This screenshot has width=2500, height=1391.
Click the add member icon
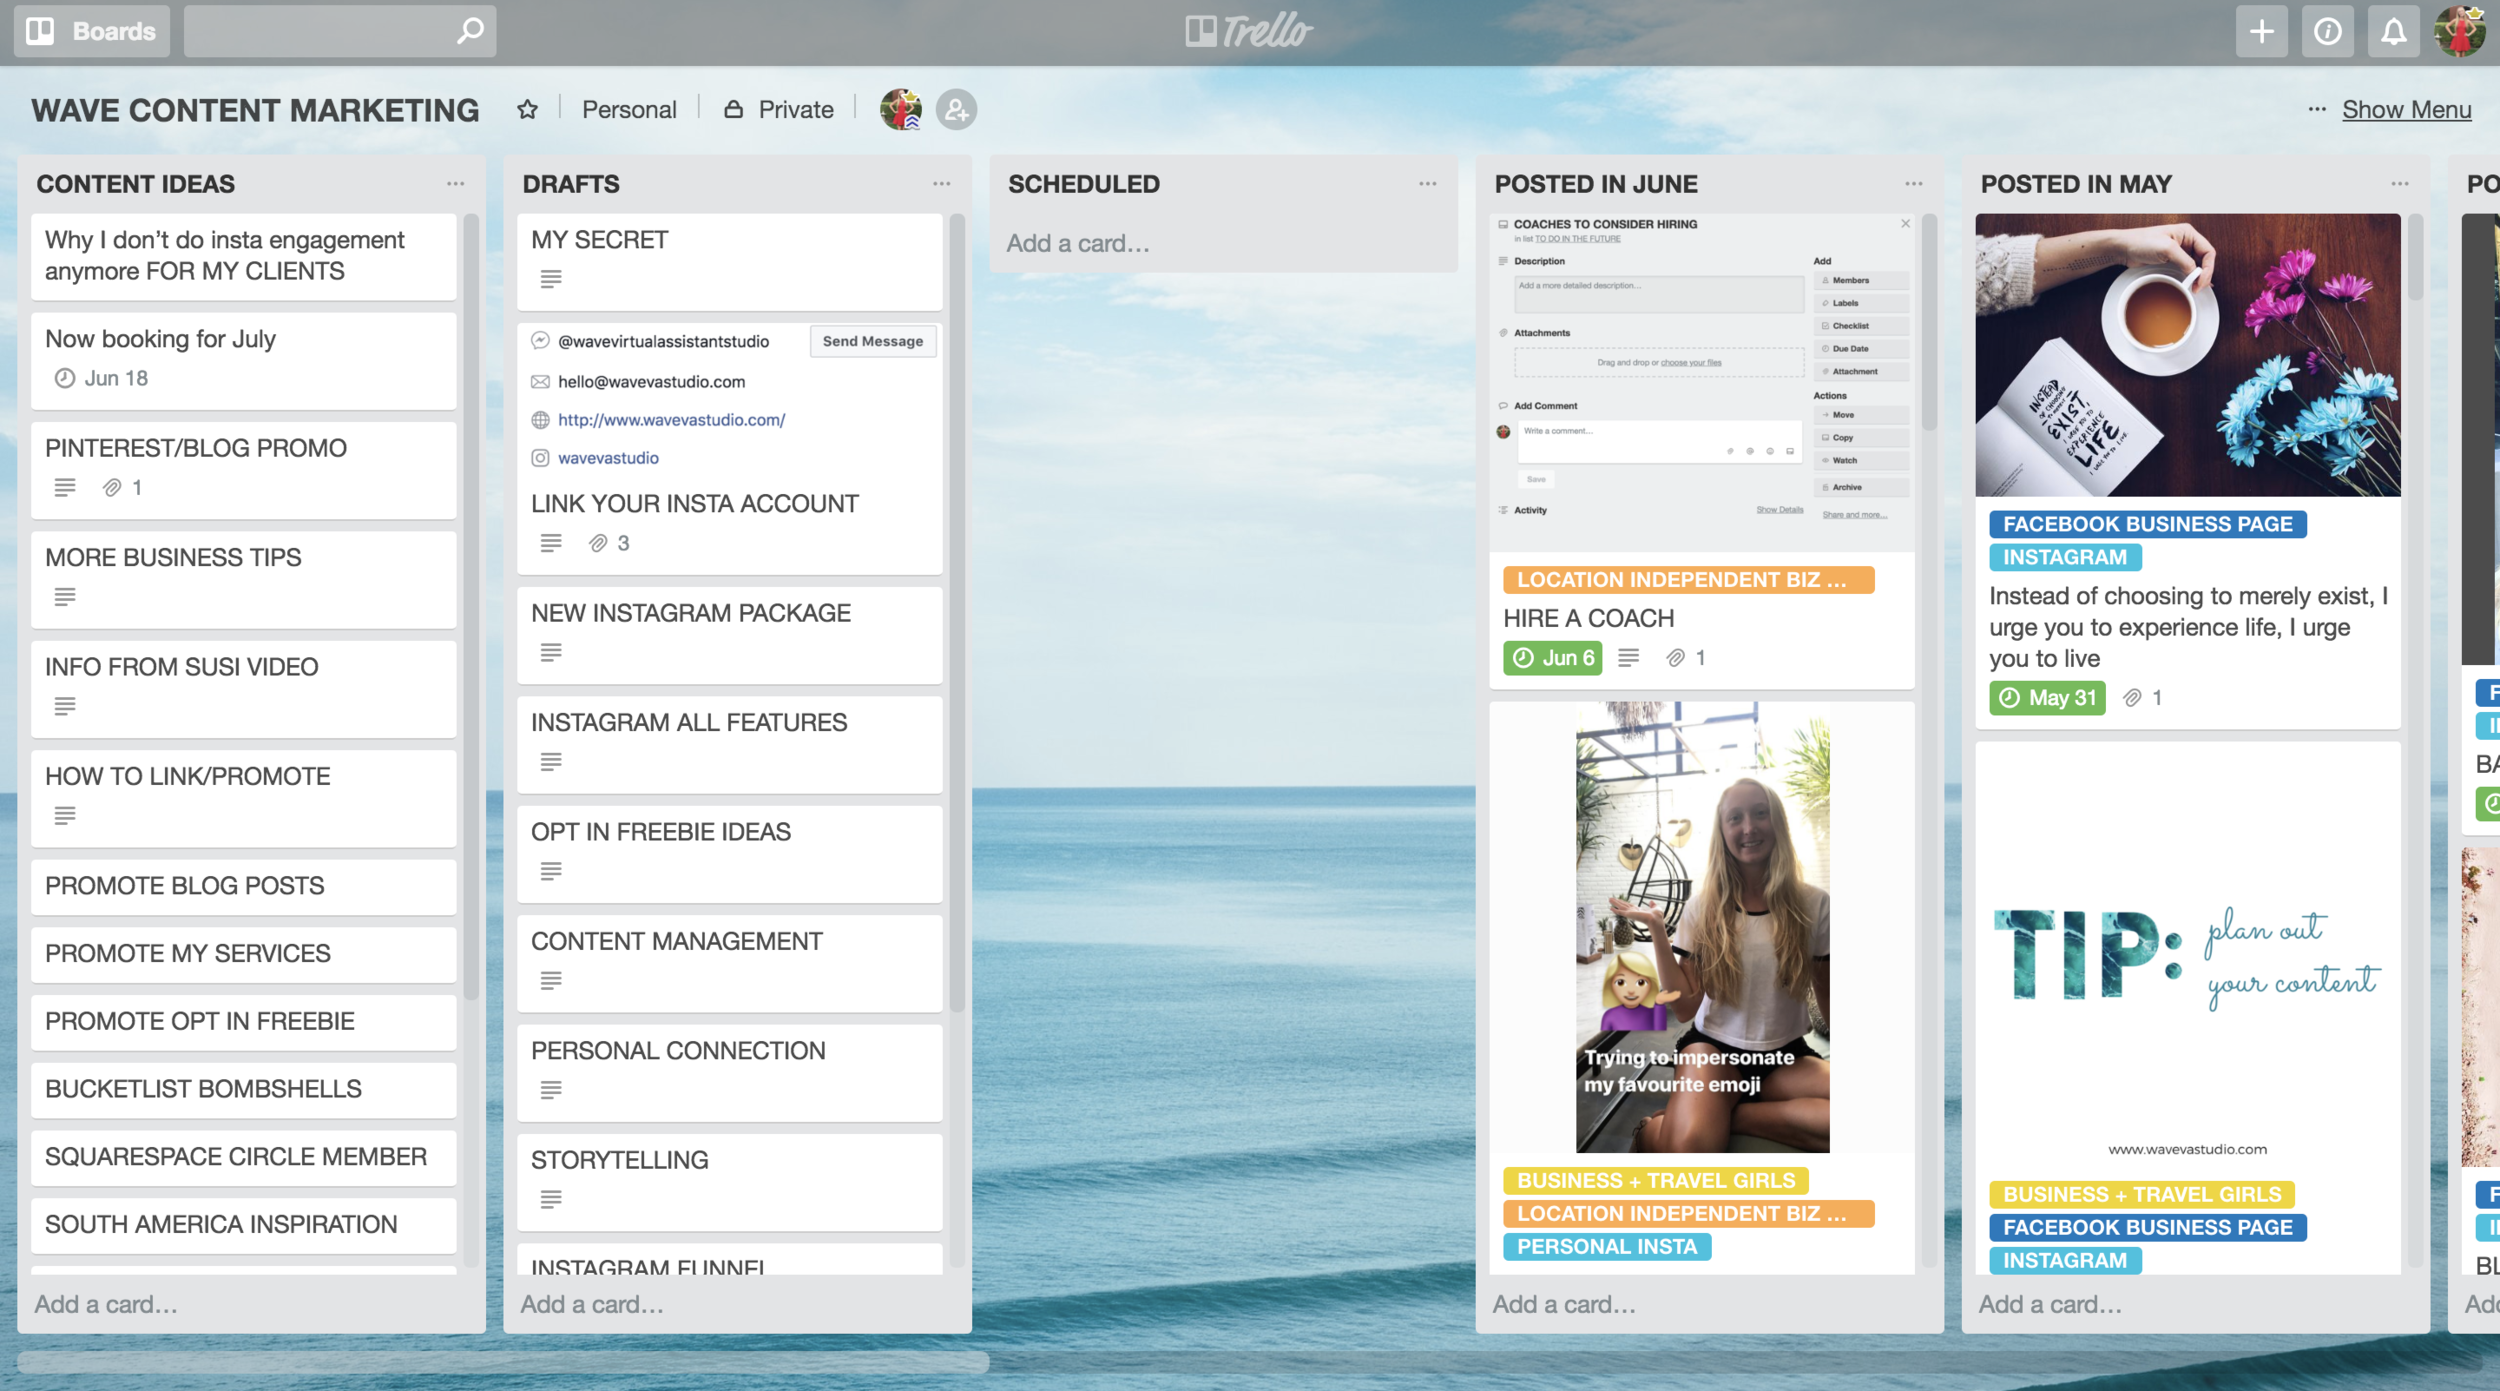click(x=956, y=109)
